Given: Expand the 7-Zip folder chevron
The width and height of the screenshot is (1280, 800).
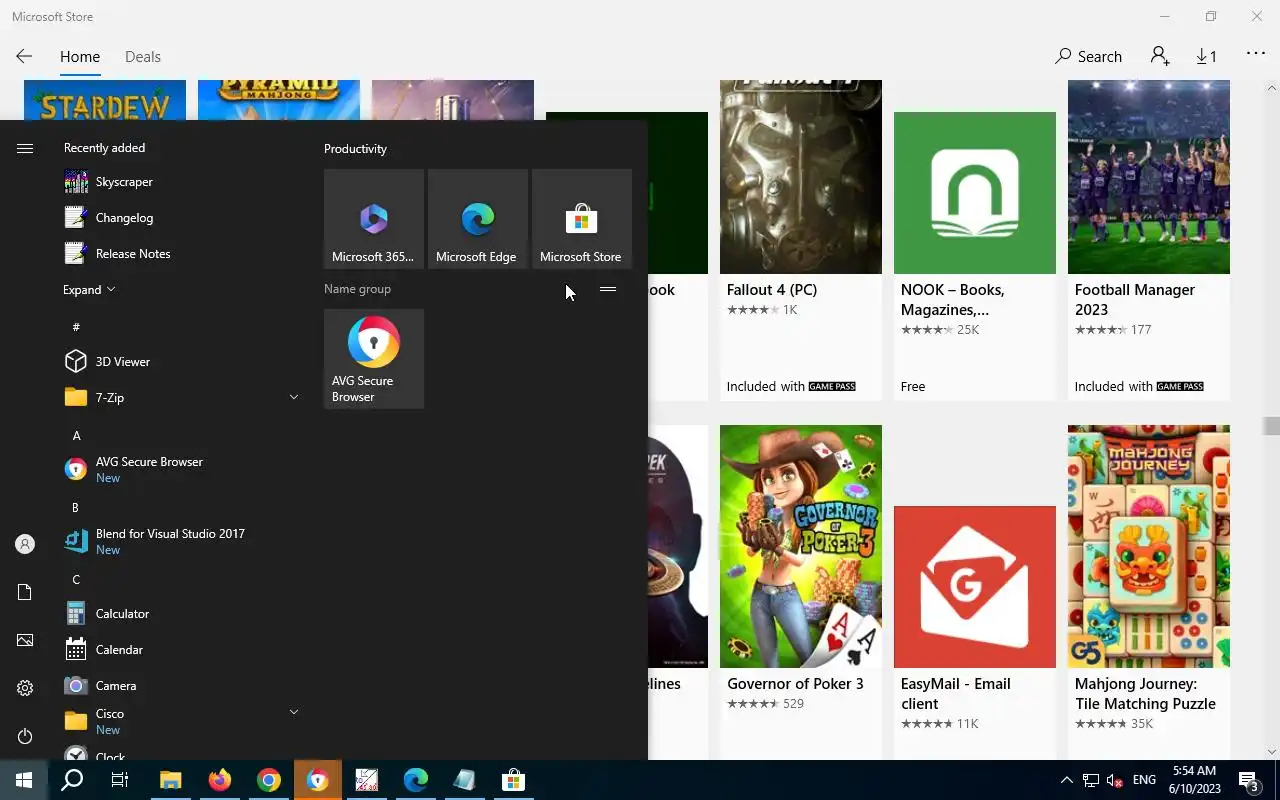Looking at the screenshot, I should 294,397.
